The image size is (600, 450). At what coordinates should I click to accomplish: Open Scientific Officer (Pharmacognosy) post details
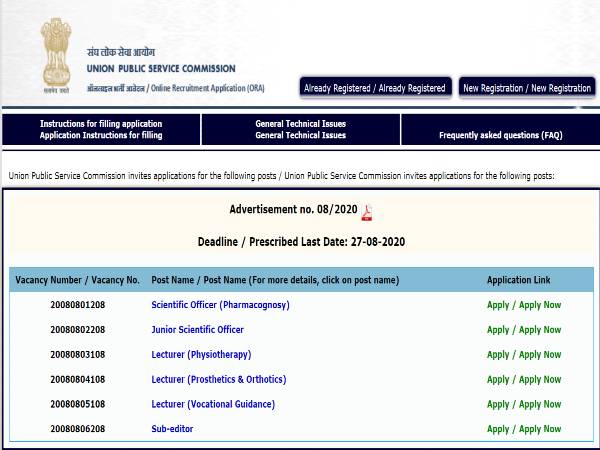(x=220, y=305)
